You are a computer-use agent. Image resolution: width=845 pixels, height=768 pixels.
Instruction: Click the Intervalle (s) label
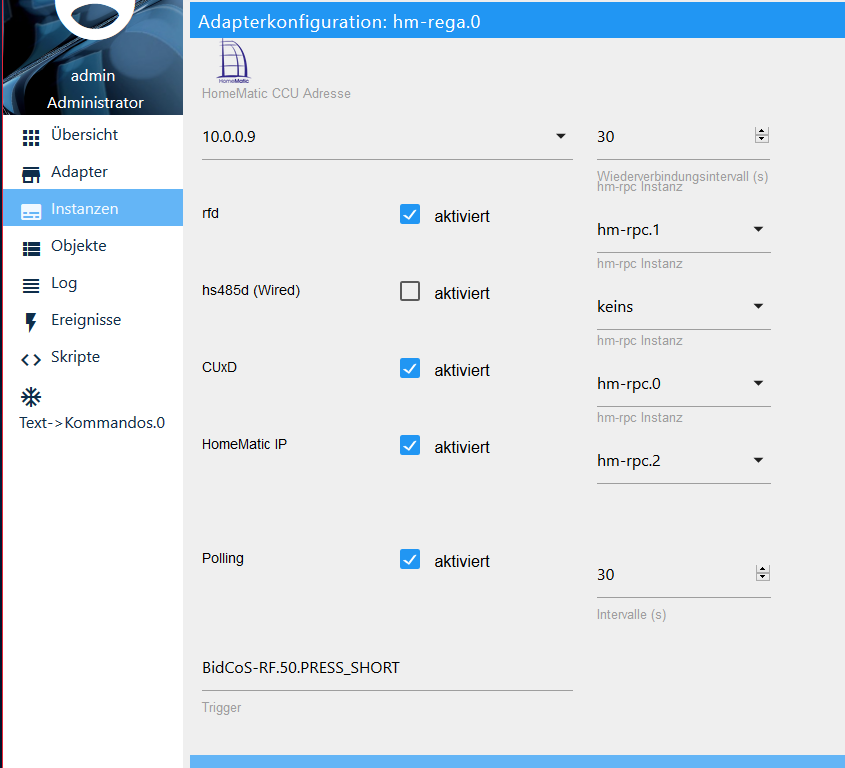632,615
